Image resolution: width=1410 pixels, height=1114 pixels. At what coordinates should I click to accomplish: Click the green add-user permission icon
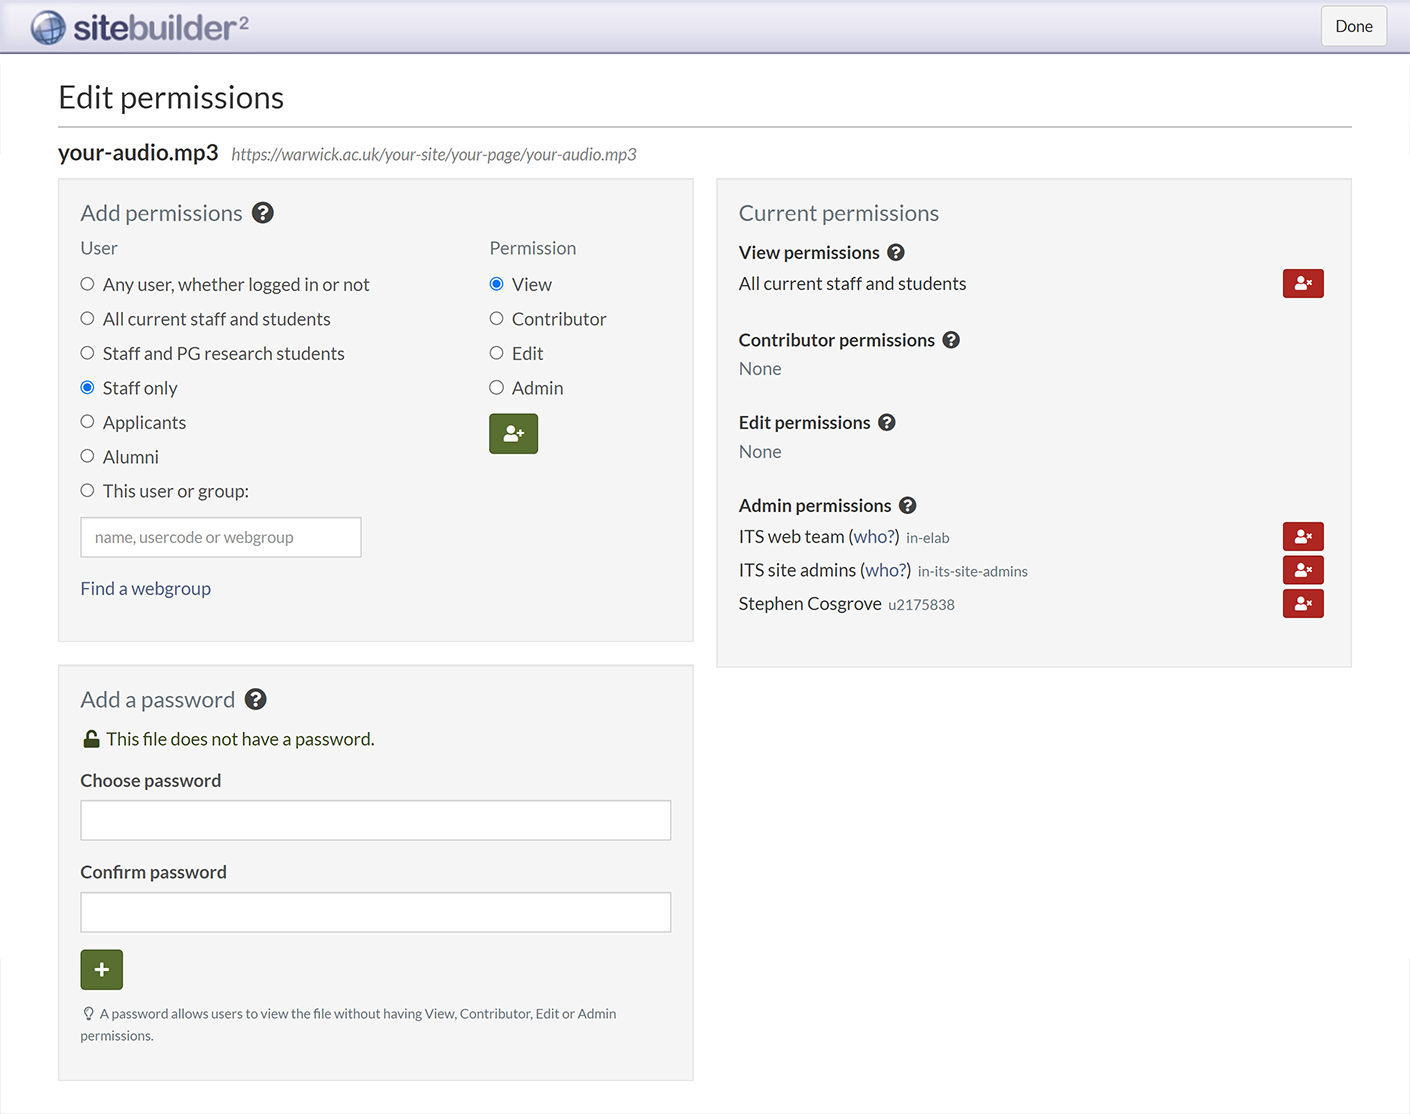coord(513,433)
